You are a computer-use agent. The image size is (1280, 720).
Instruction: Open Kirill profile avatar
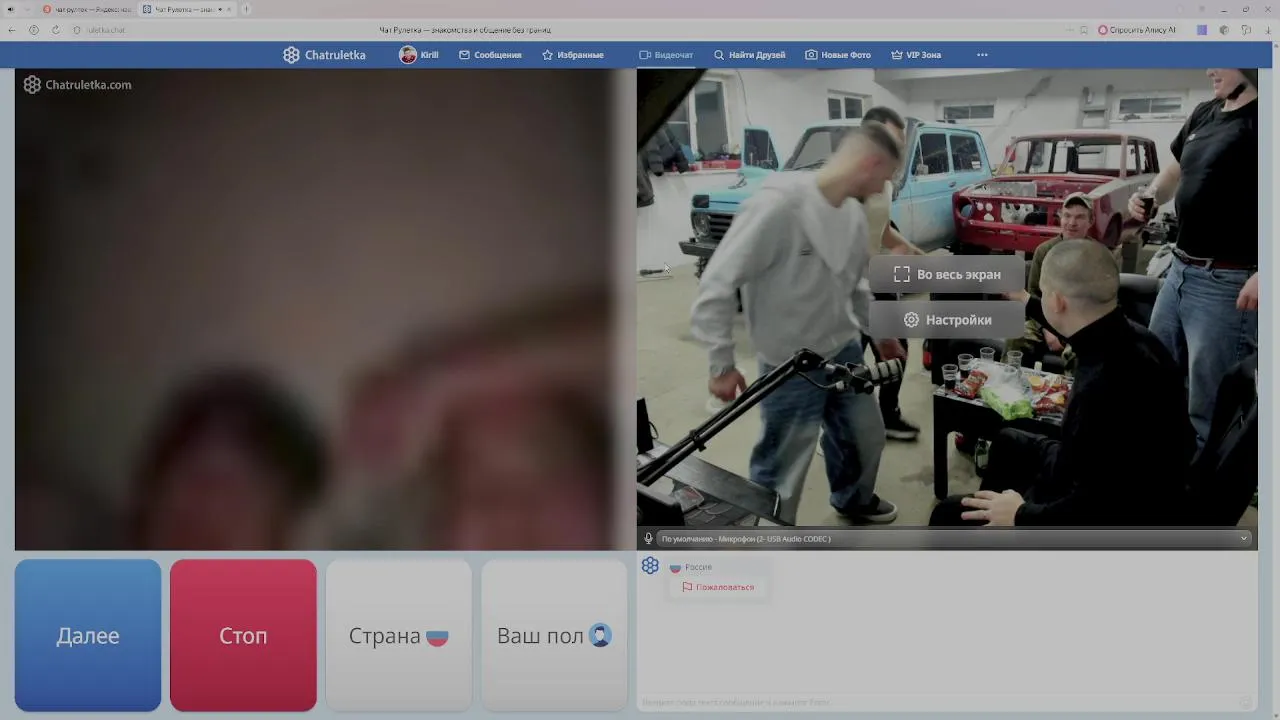click(x=408, y=55)
